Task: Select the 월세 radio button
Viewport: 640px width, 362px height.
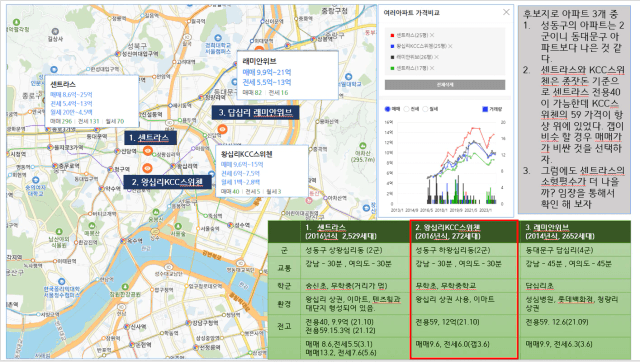Action: click(x=425, y=109)
